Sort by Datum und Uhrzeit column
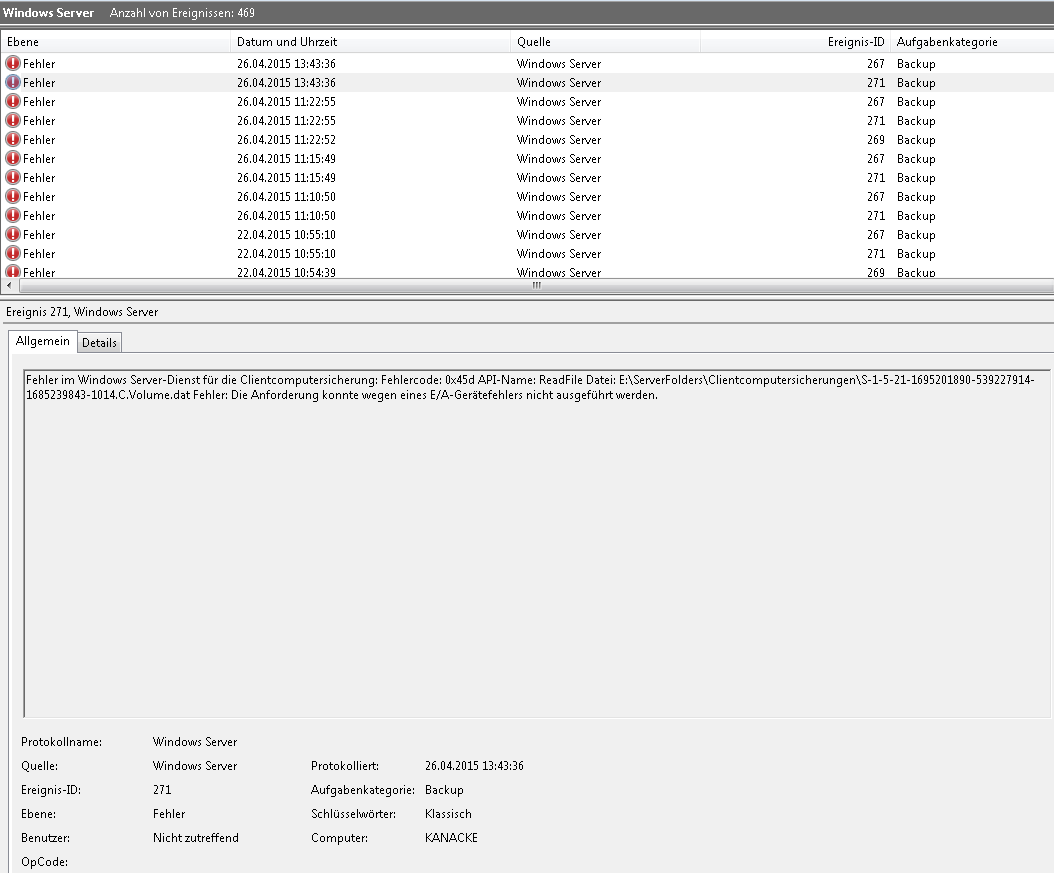The width and height of the screenshot is (1054, 873). click(x=370, y=42)
